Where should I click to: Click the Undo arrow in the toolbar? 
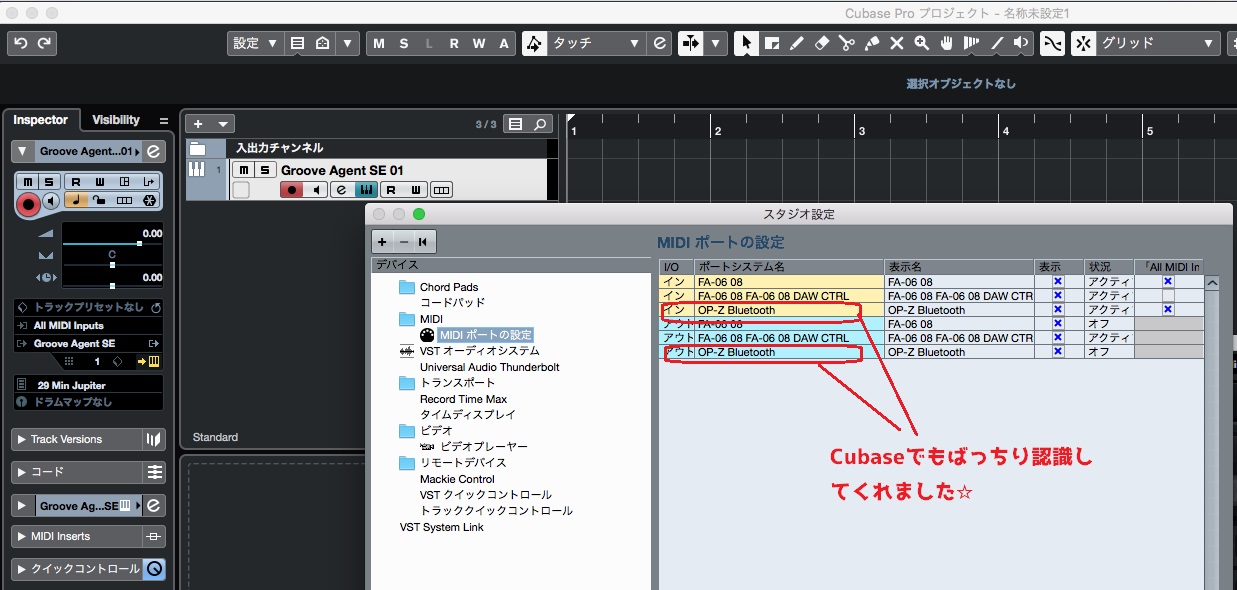[20, 43]
